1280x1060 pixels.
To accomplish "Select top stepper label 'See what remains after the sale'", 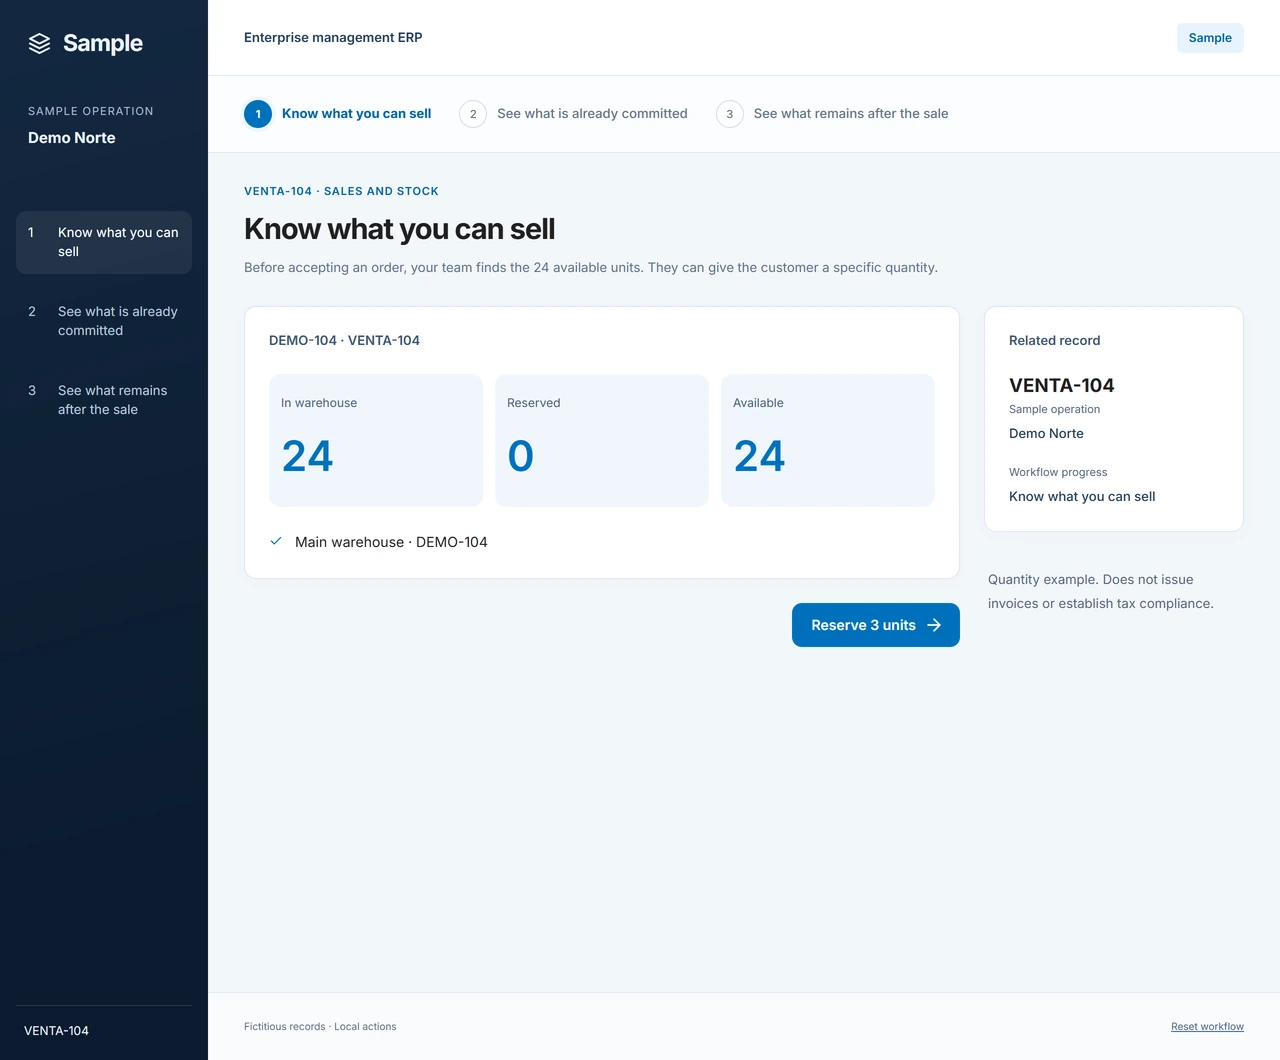I will (x=851, y=114).
